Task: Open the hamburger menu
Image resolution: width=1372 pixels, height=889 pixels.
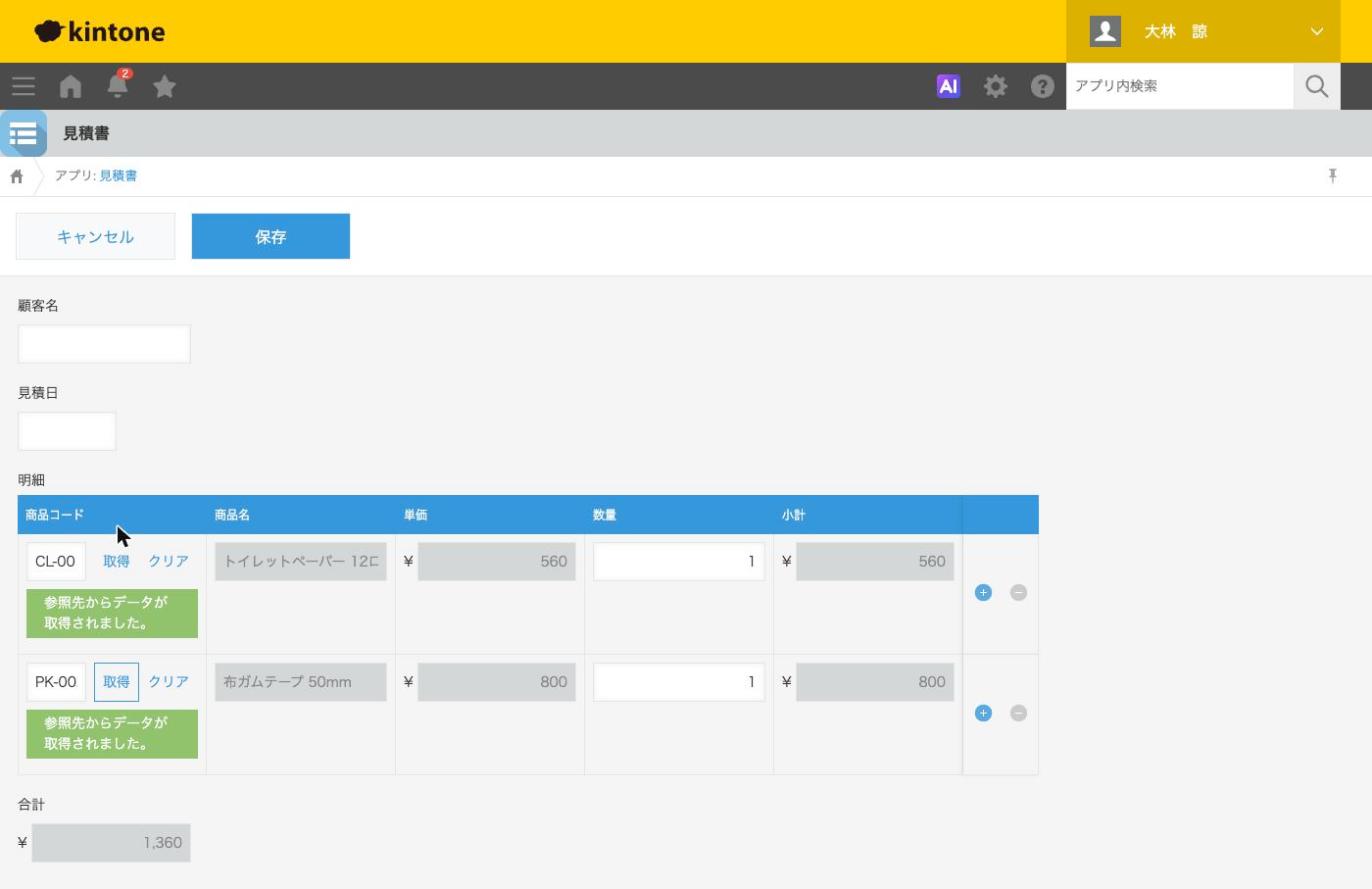Action: pos(23,87)
